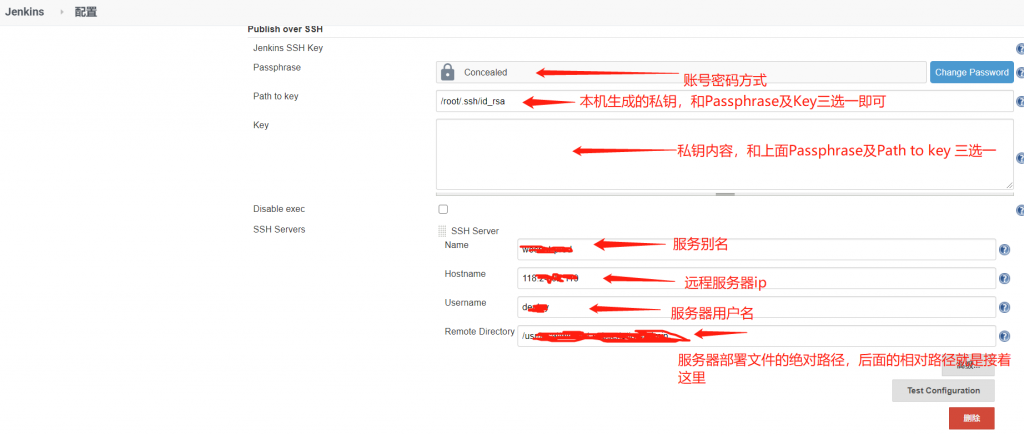The height and width of the screenshot is (435, 1024).
Task: Grab the SSH Server drag handle
Action: [x=443, y=231]
